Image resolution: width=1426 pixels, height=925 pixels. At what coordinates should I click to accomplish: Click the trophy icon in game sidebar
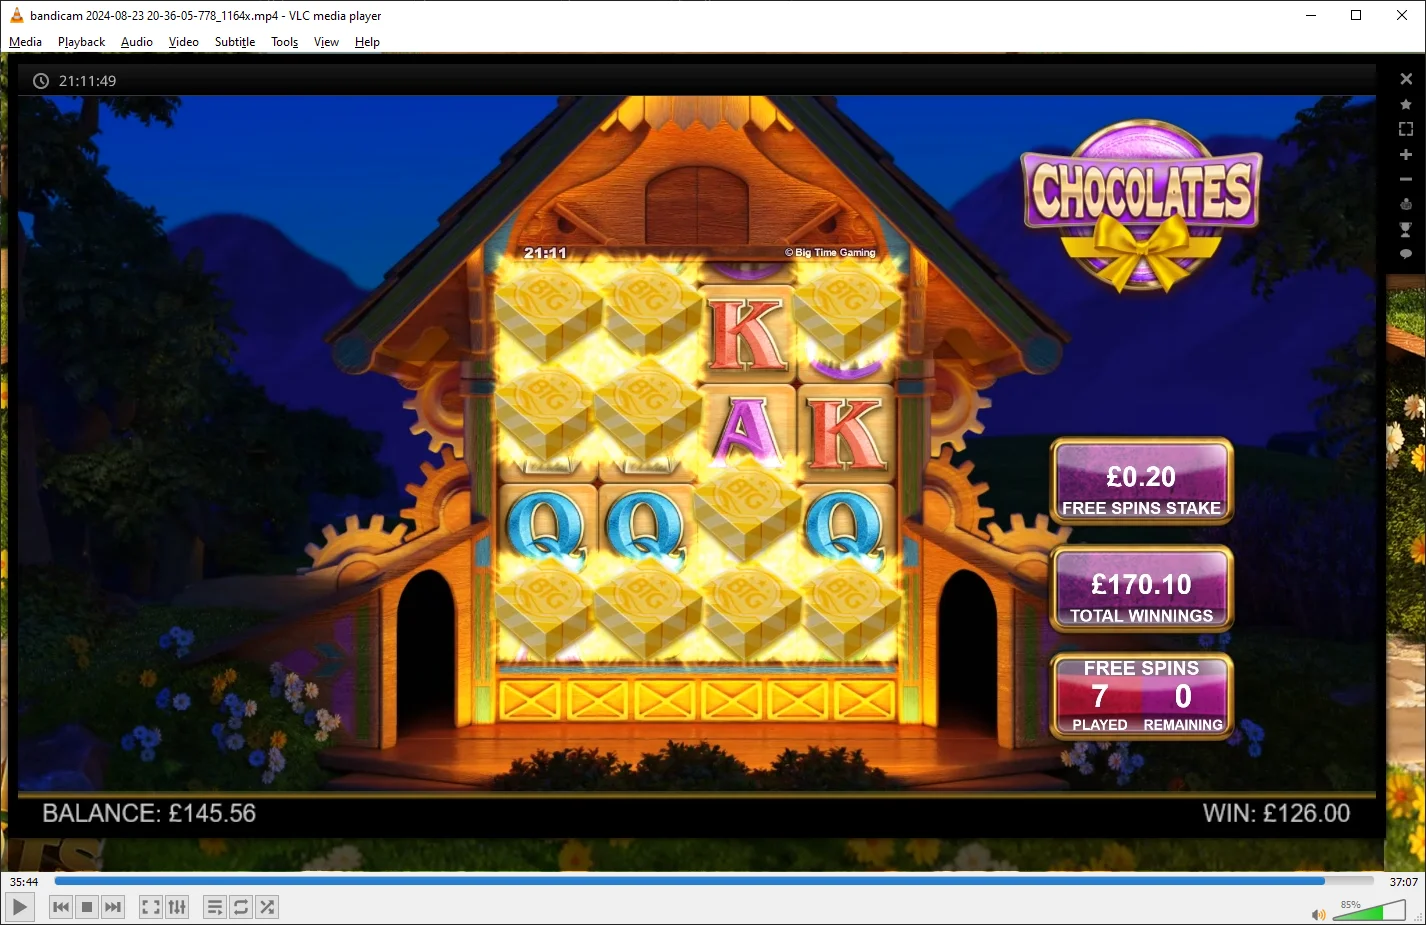(x=1406, y=229)
